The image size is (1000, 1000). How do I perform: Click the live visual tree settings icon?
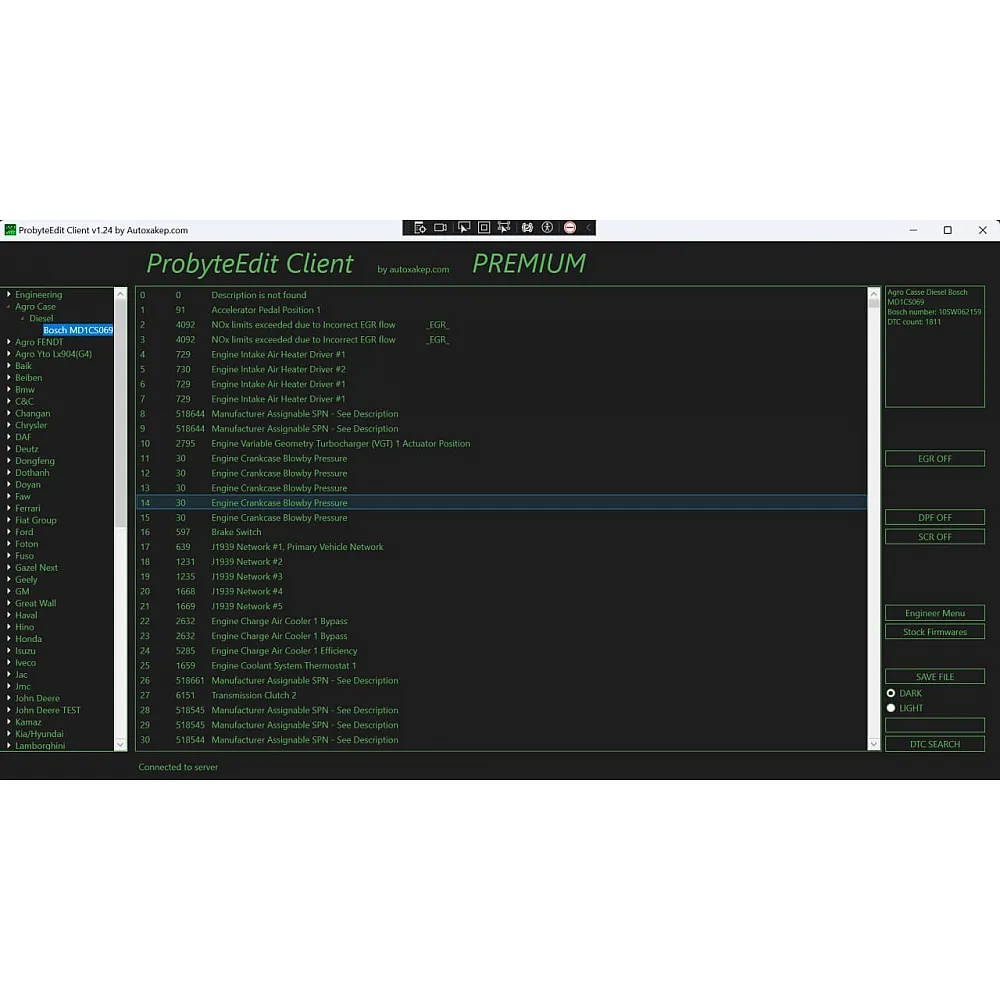pos(420,228)
